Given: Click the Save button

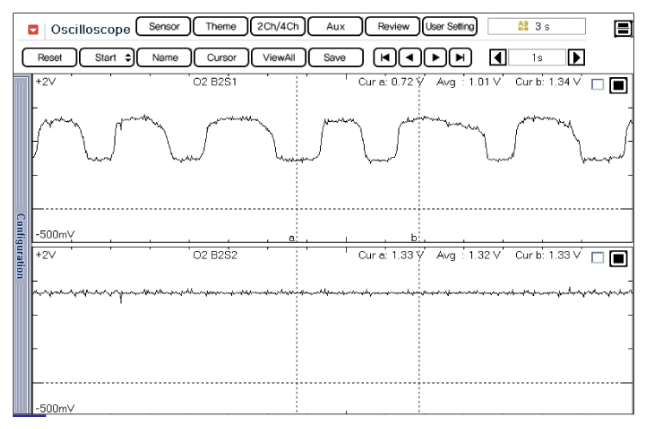Looking at the screenshot, I should [x=335, y=58].
